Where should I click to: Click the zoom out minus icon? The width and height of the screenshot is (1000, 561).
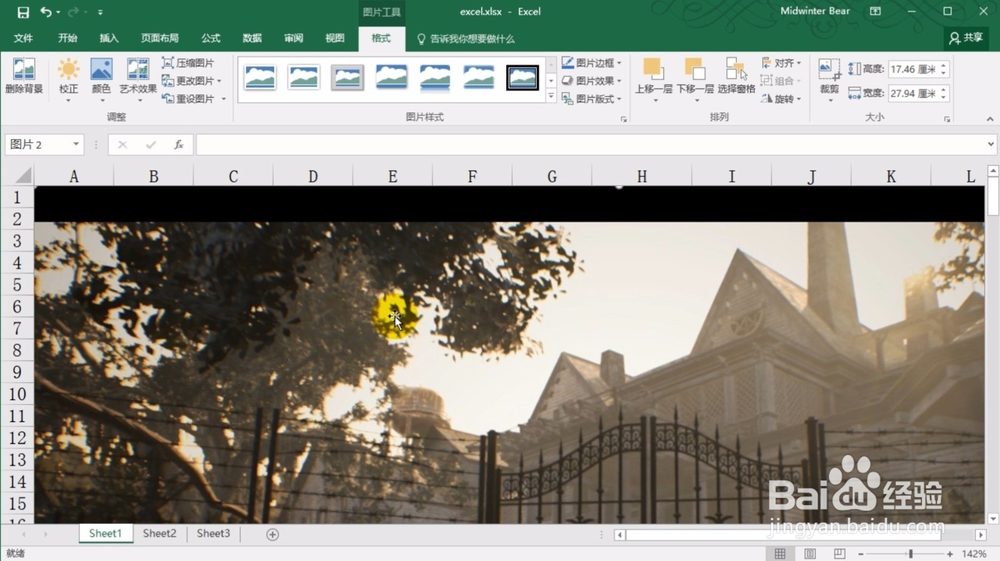[860, 554]
